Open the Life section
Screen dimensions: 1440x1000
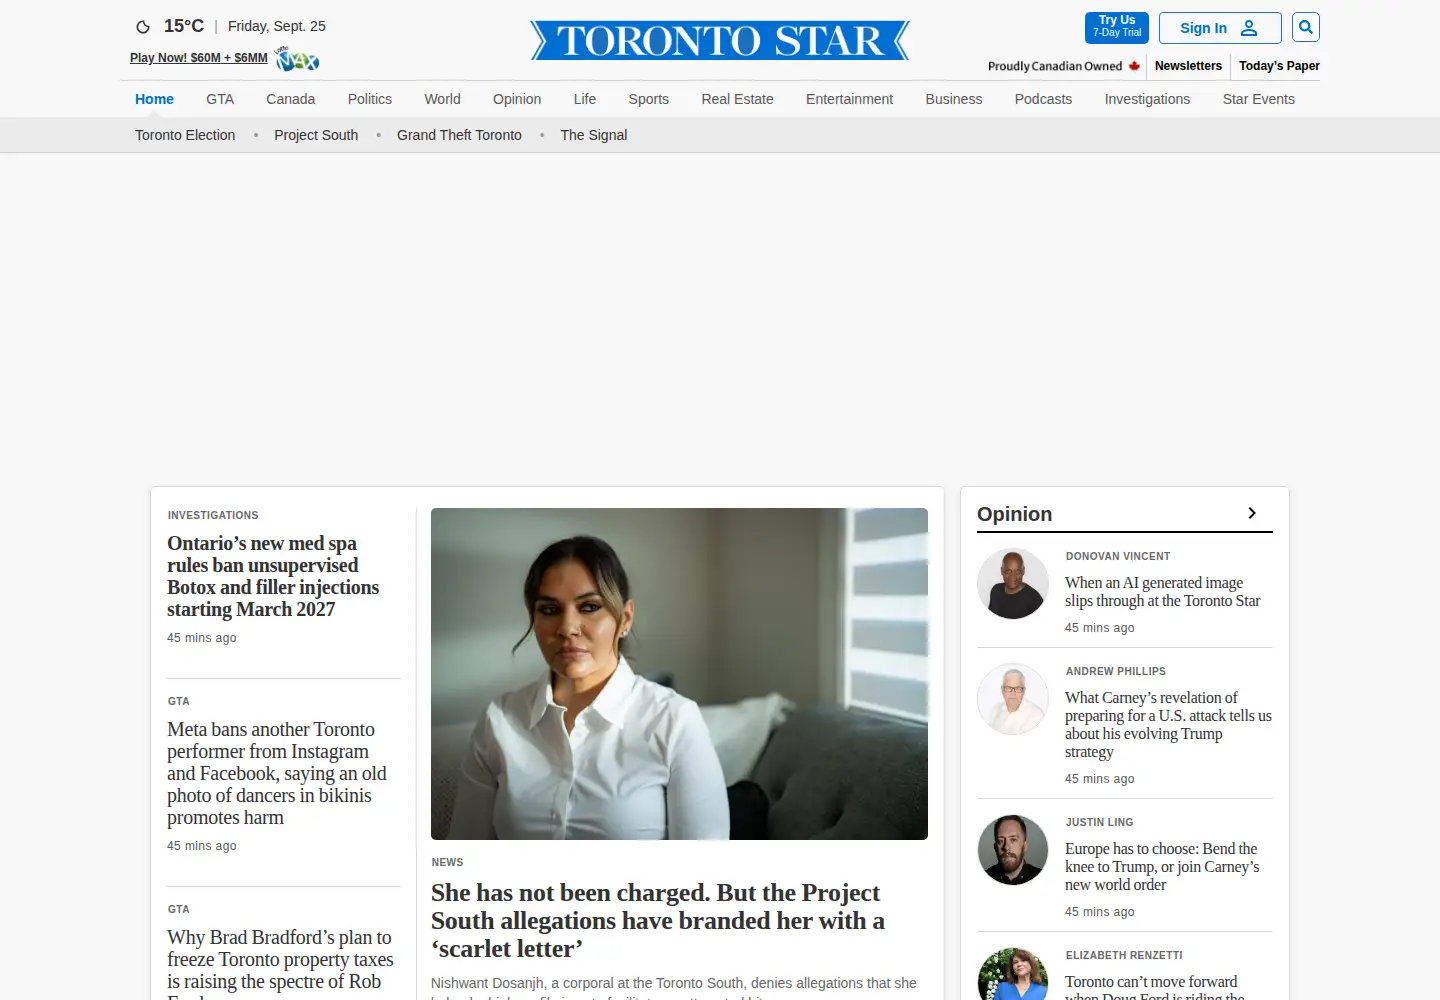pos(585,99)
